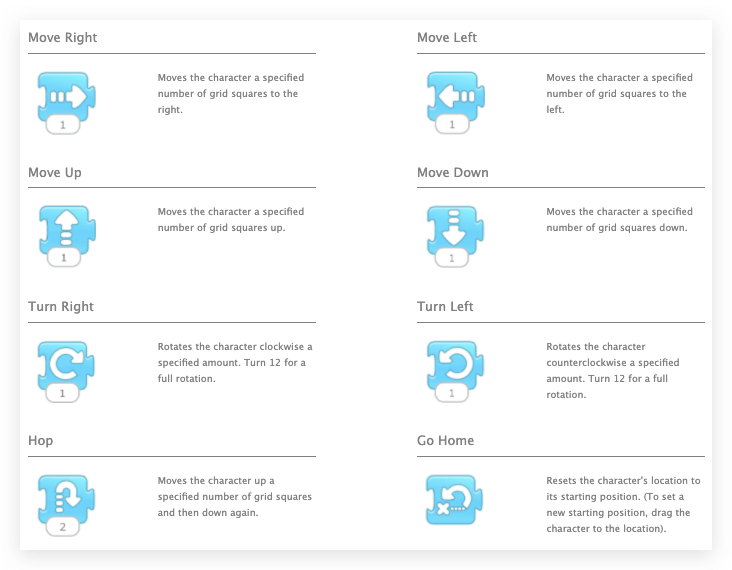Click the description ending 'squares to the left.'

coord(619,93)
